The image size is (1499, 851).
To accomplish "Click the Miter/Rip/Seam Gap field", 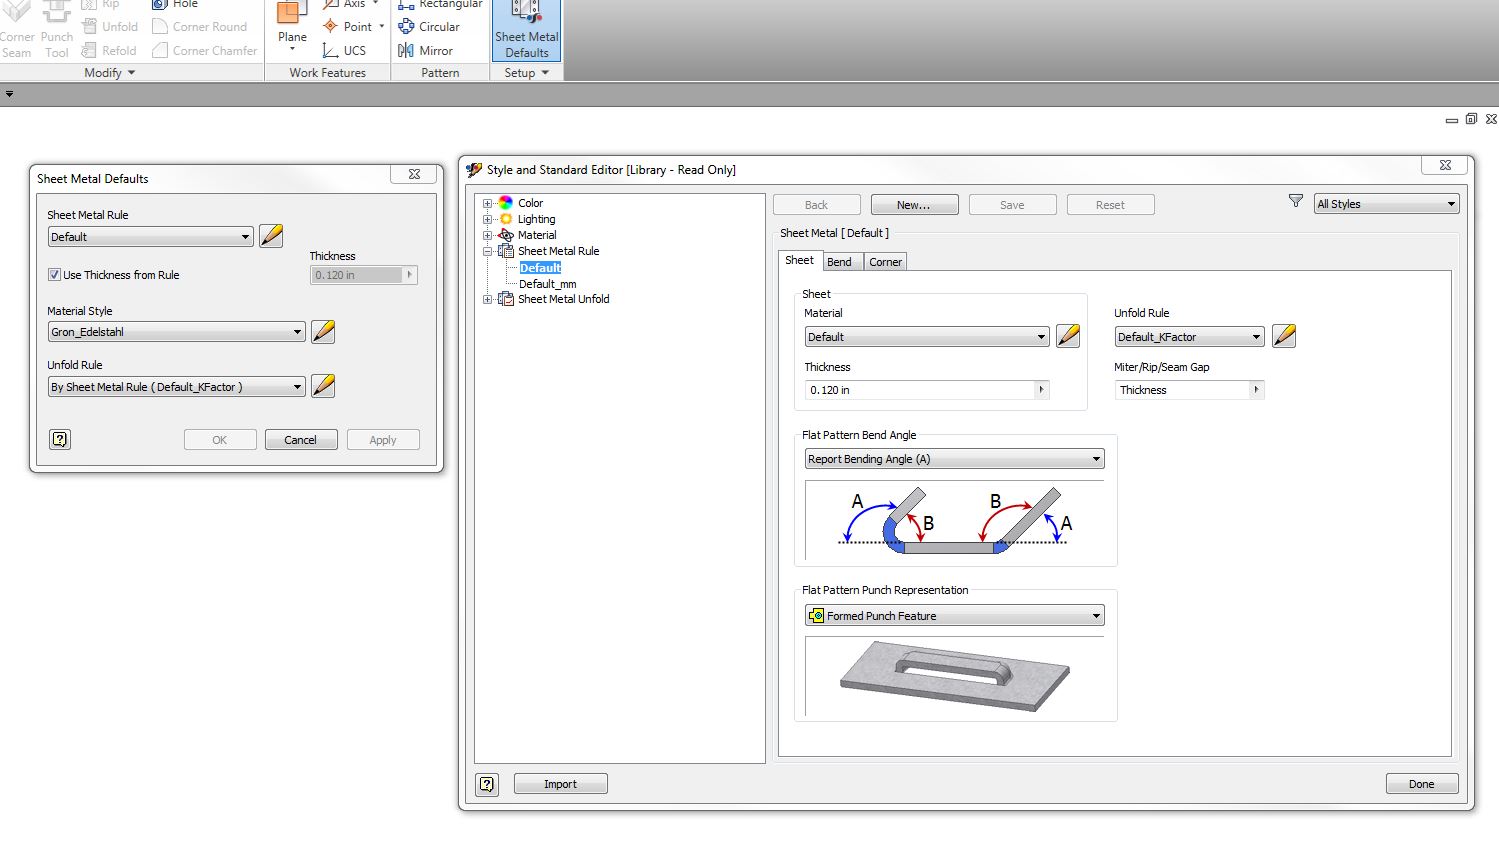I will 1183,390.
